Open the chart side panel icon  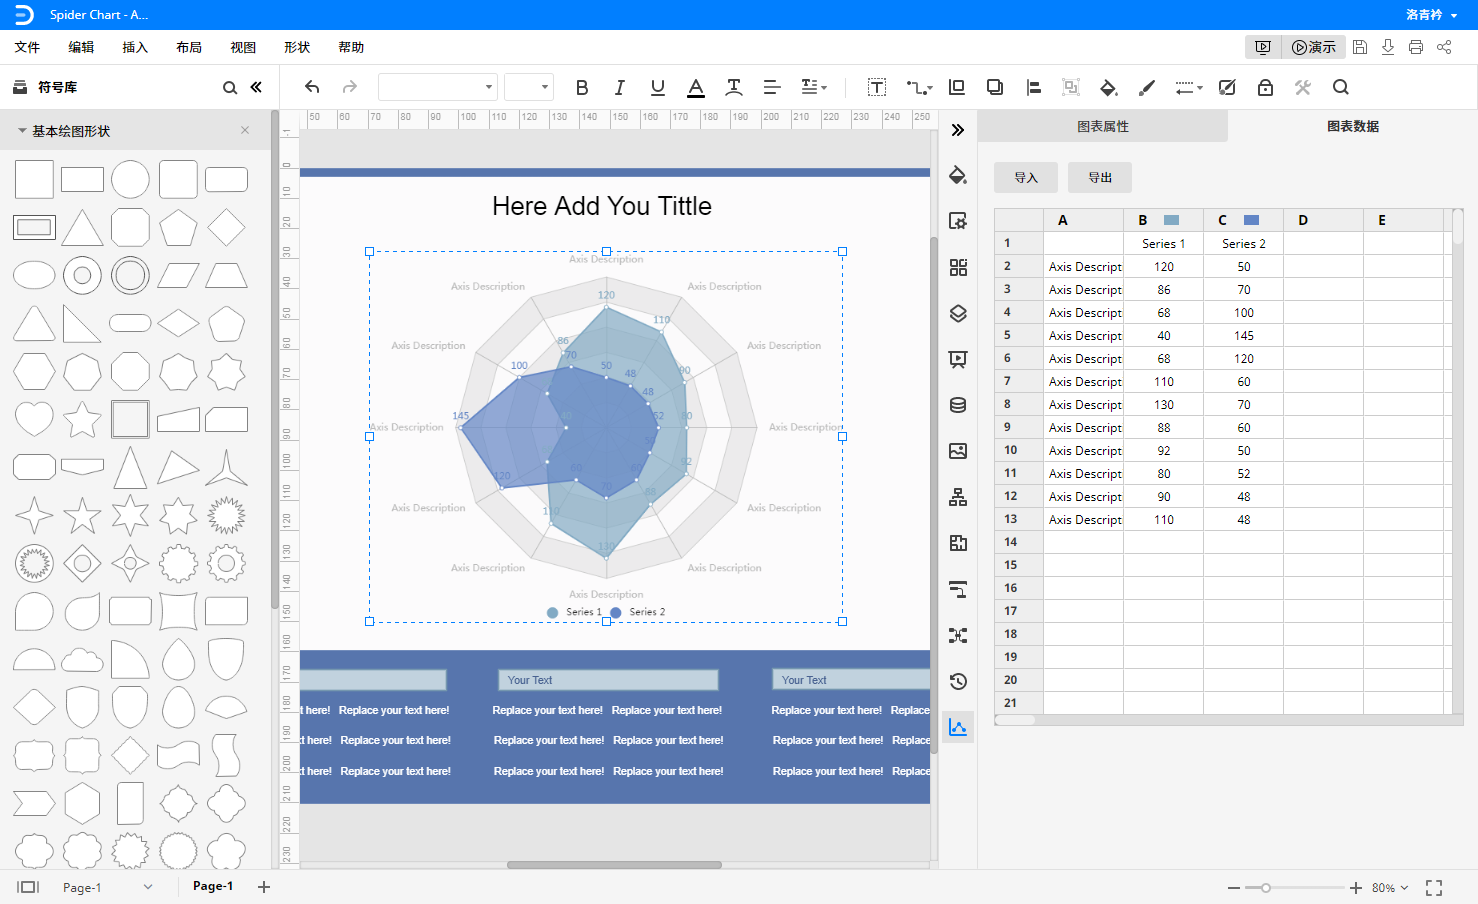pos(957,727)
